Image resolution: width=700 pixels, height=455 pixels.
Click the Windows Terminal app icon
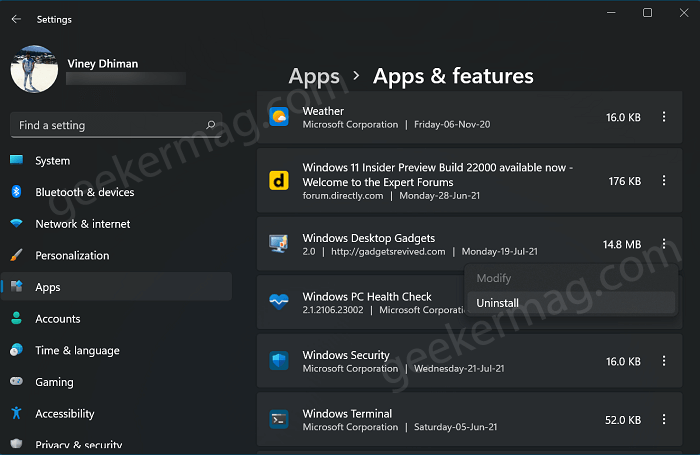pos(279,420)
